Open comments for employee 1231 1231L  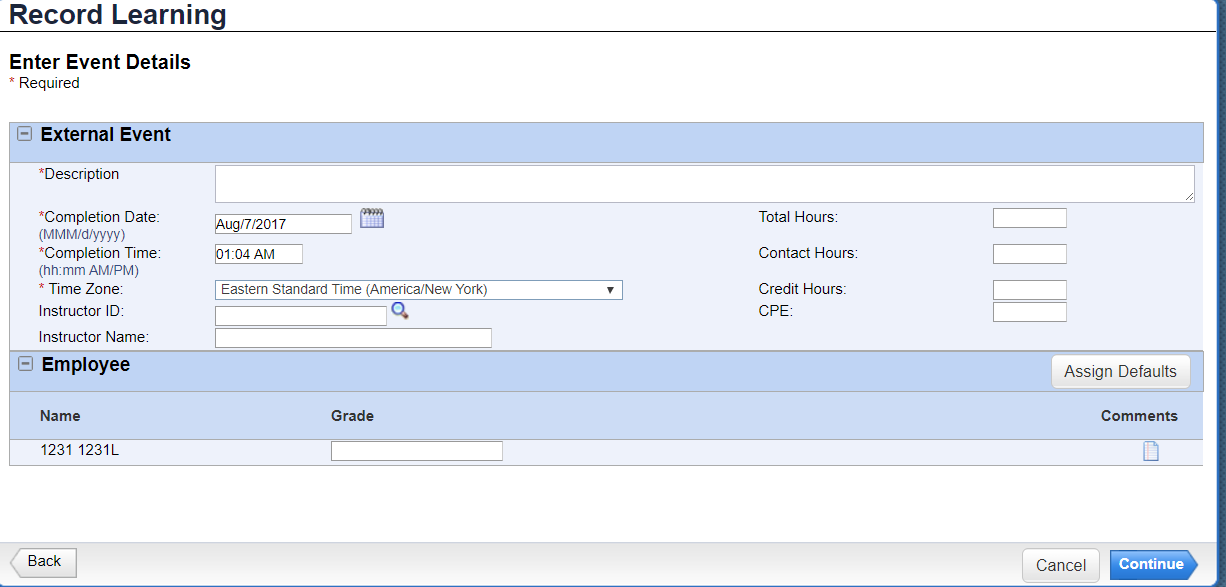1151,451
